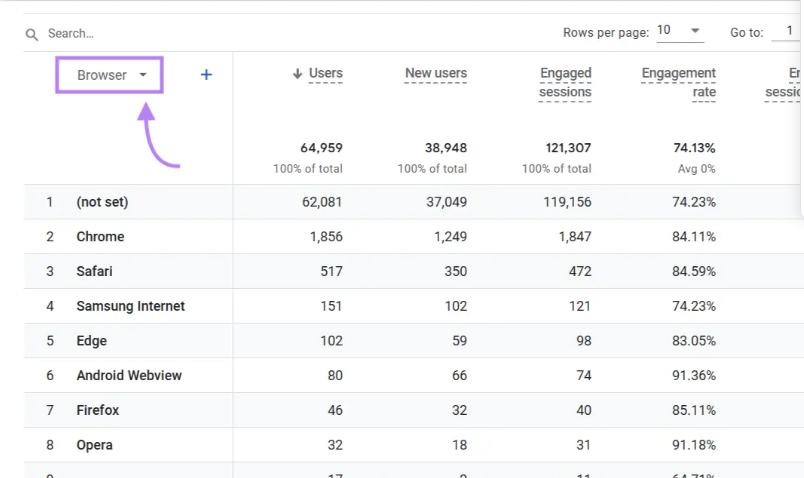Viewport: 804px width, 478px height.
Task: Click Chrome's 1,847 engaged sessions cell
Action: point(575,236)
